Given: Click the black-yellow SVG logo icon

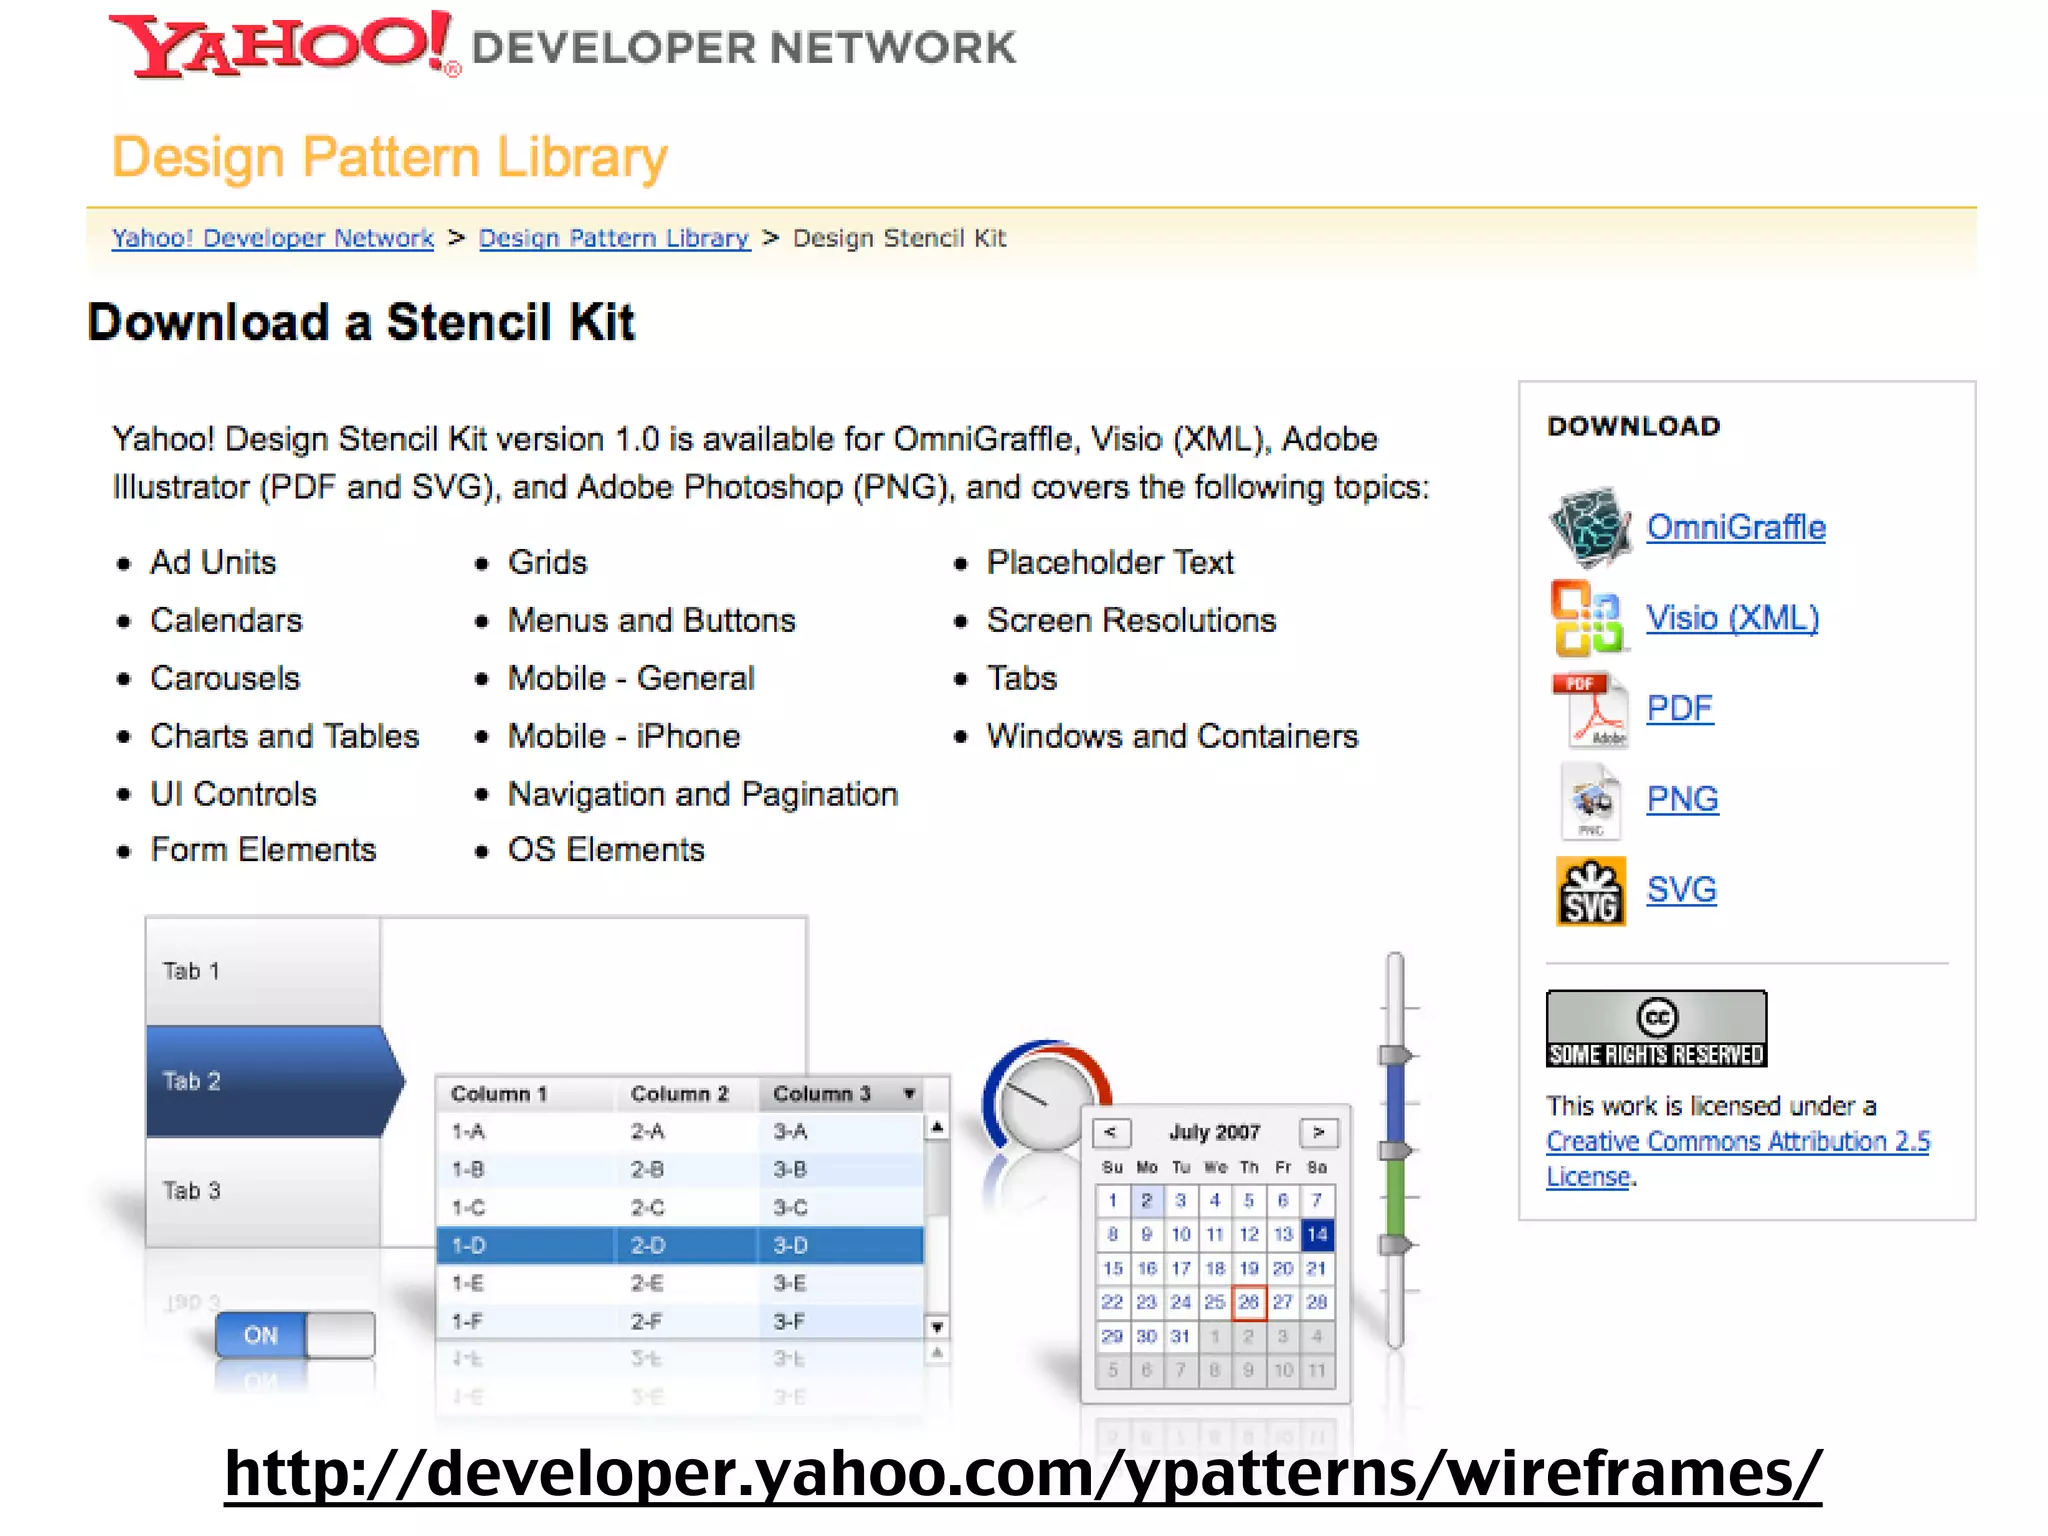Looking at the screenshot, I should coord(1590,890).
